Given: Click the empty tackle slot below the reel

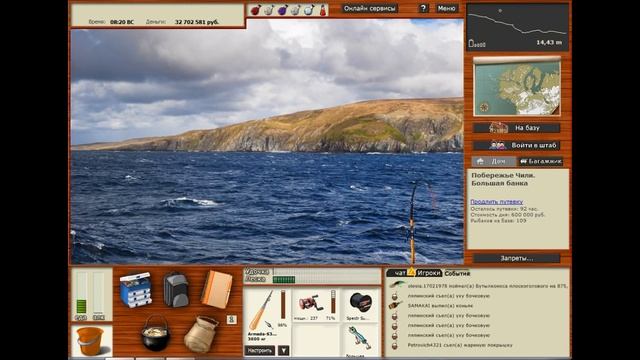Looking at the screenshot, I should click(x=315, y=340).
